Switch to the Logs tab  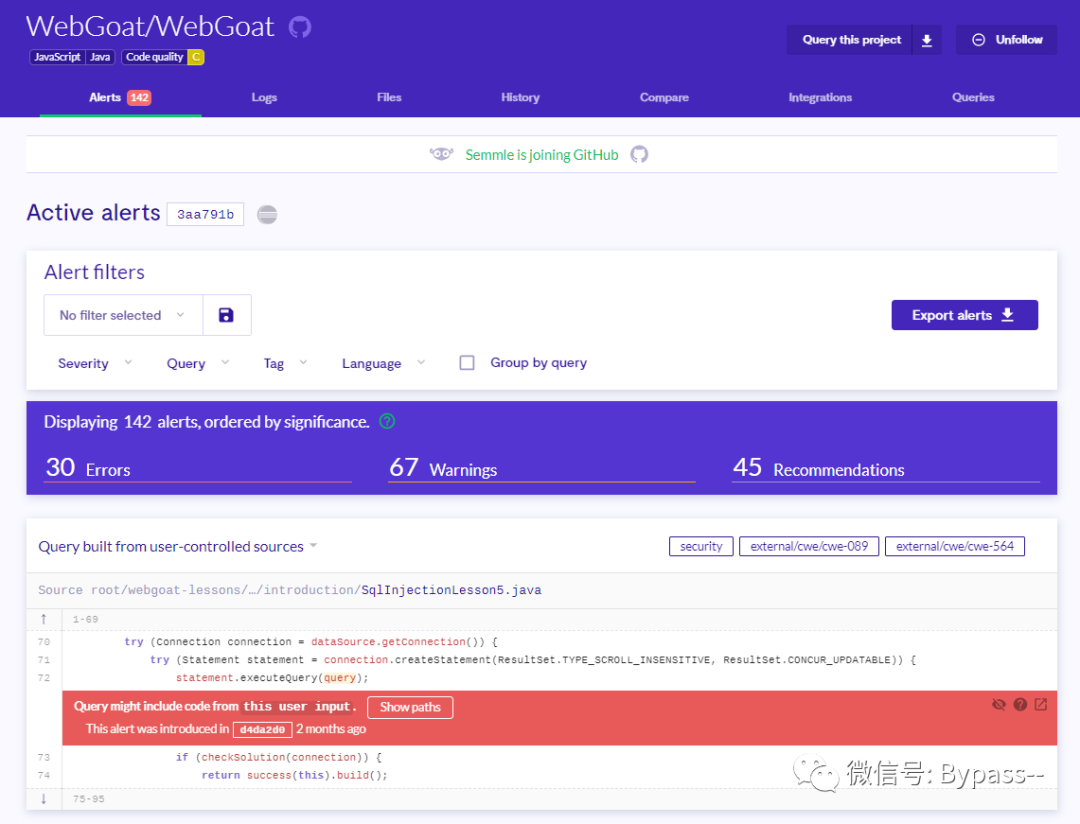coord(264,98)
